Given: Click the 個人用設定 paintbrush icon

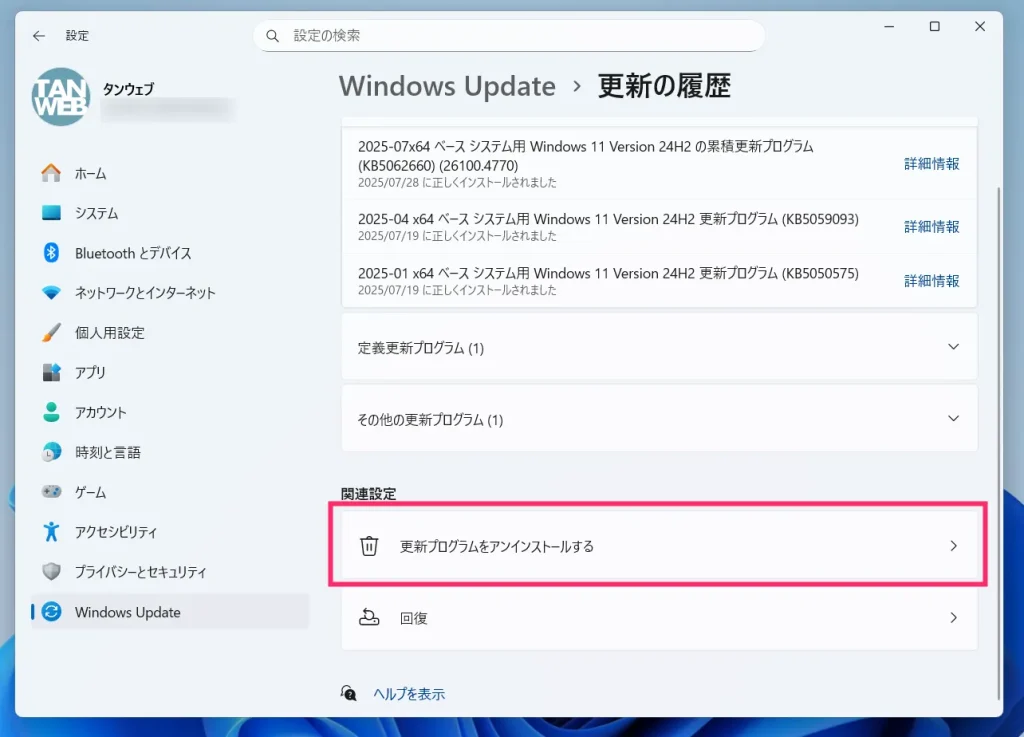Looking at the screenshot, I should pos(51,332).
